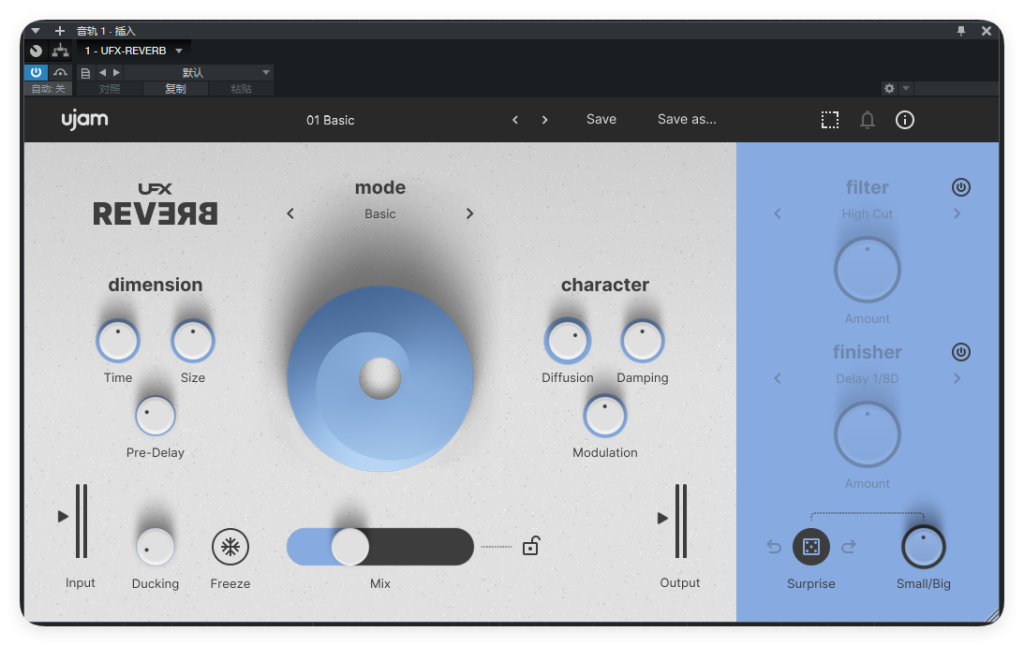Click the Size knob
Screen dimensions: 1024x646
click(193, 340)
